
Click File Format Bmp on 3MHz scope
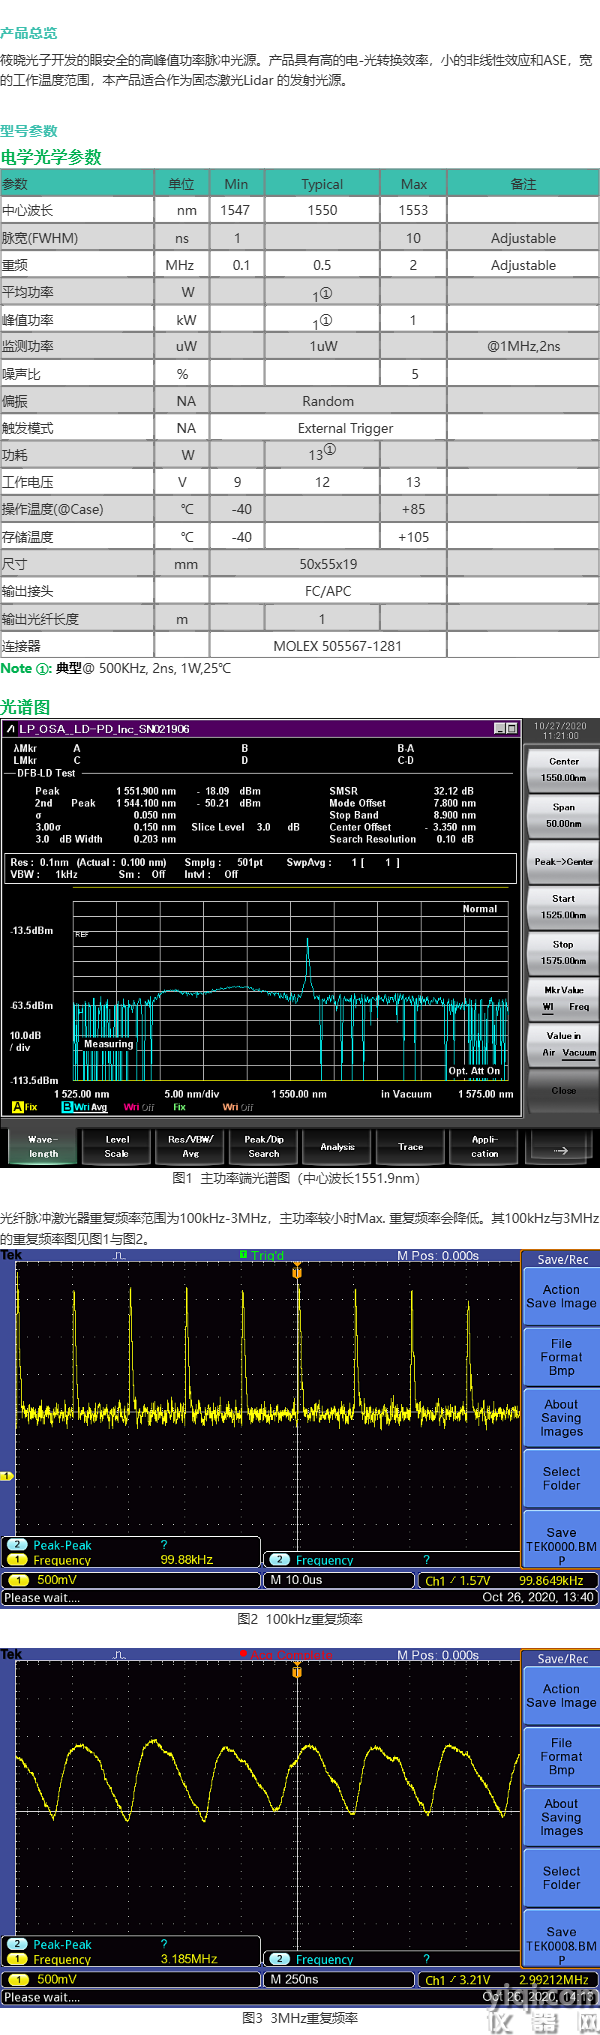(x=561, y=1756)
